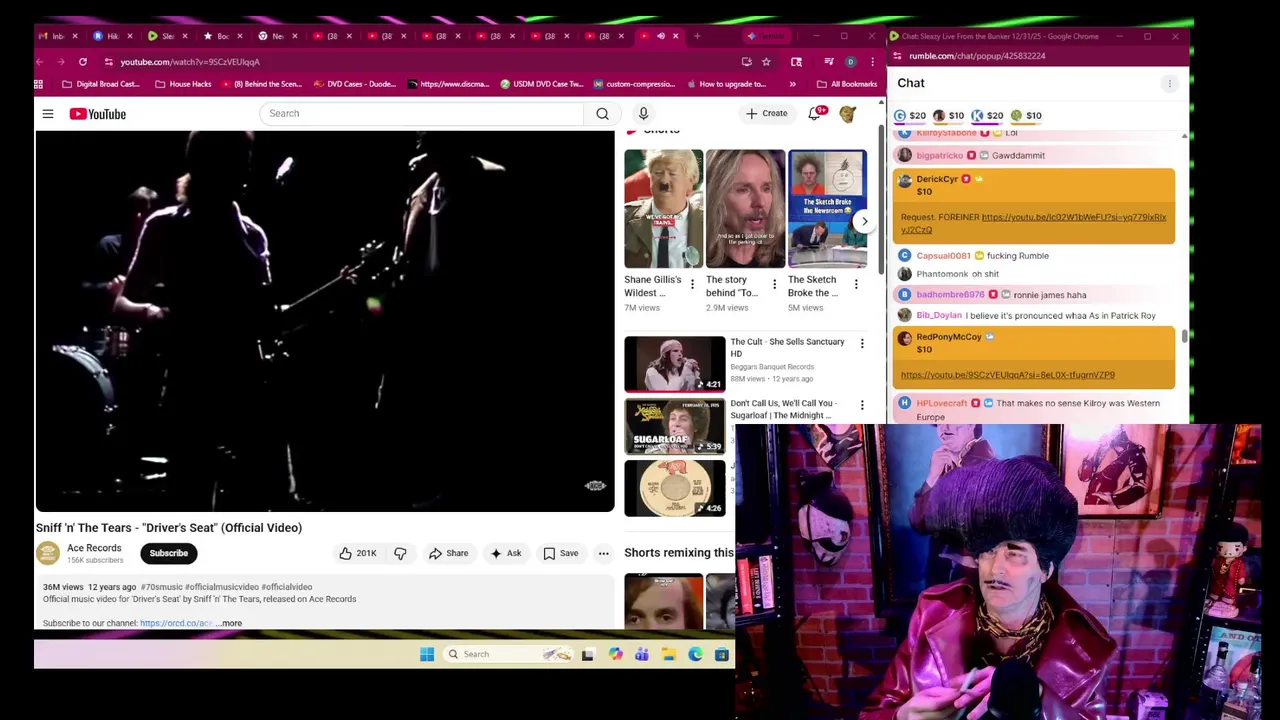1280x720 pixels.
Task: Click the #70smusic hashtag
Action: click(161, 587)
